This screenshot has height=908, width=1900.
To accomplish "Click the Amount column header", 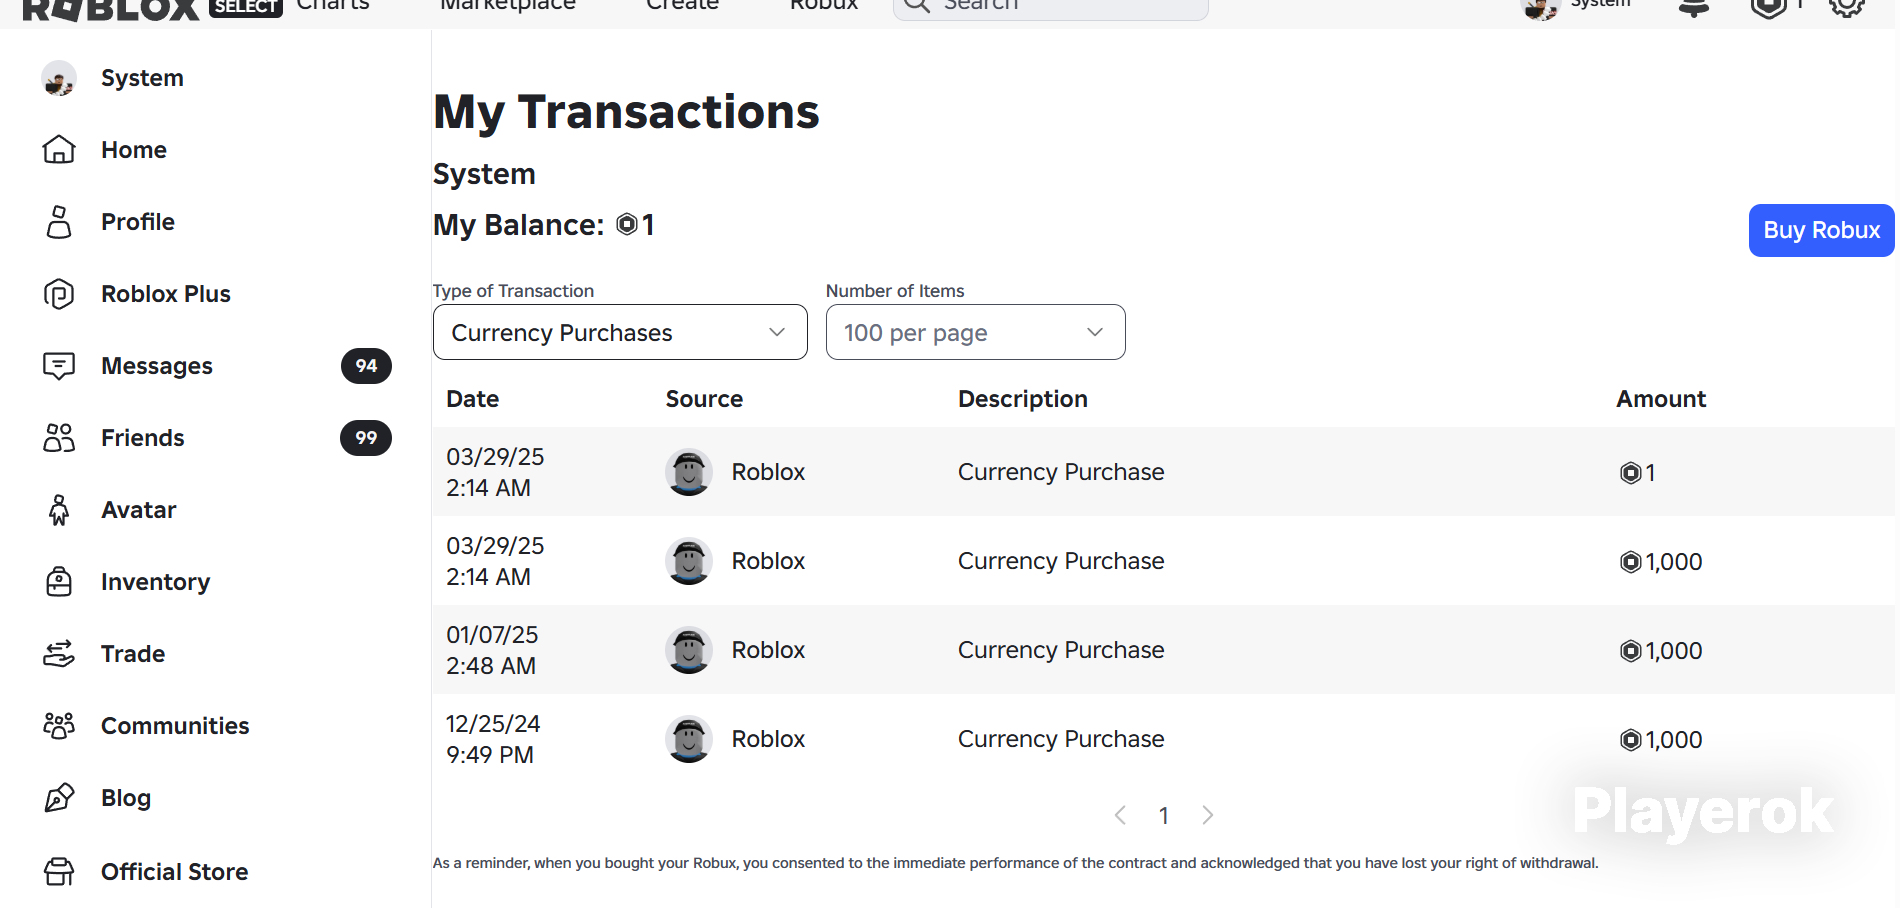I will point(1661,399).
